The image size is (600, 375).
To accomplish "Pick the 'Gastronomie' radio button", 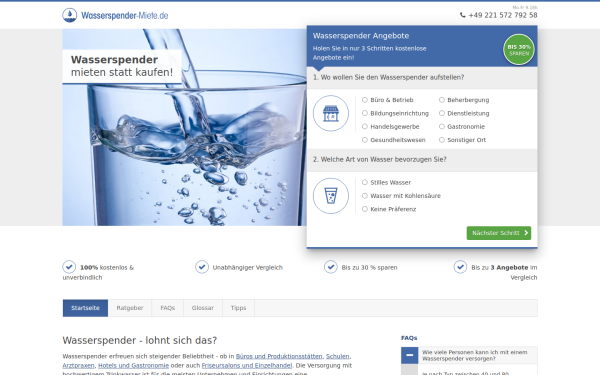I will [x=442, y=127].
